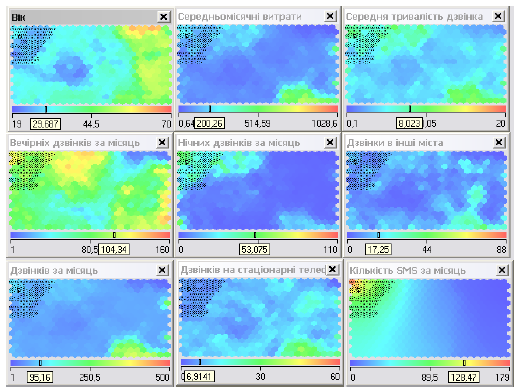This screenshot has width=519, height=388.
Task: Click the 514,59 scale label
Action: 257,123
